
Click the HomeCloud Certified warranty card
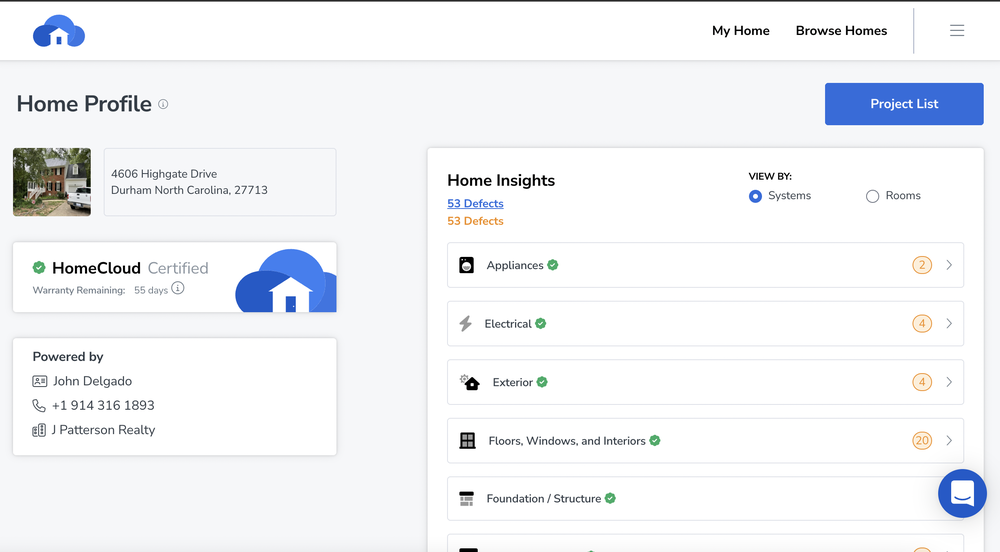pos(175,277)
